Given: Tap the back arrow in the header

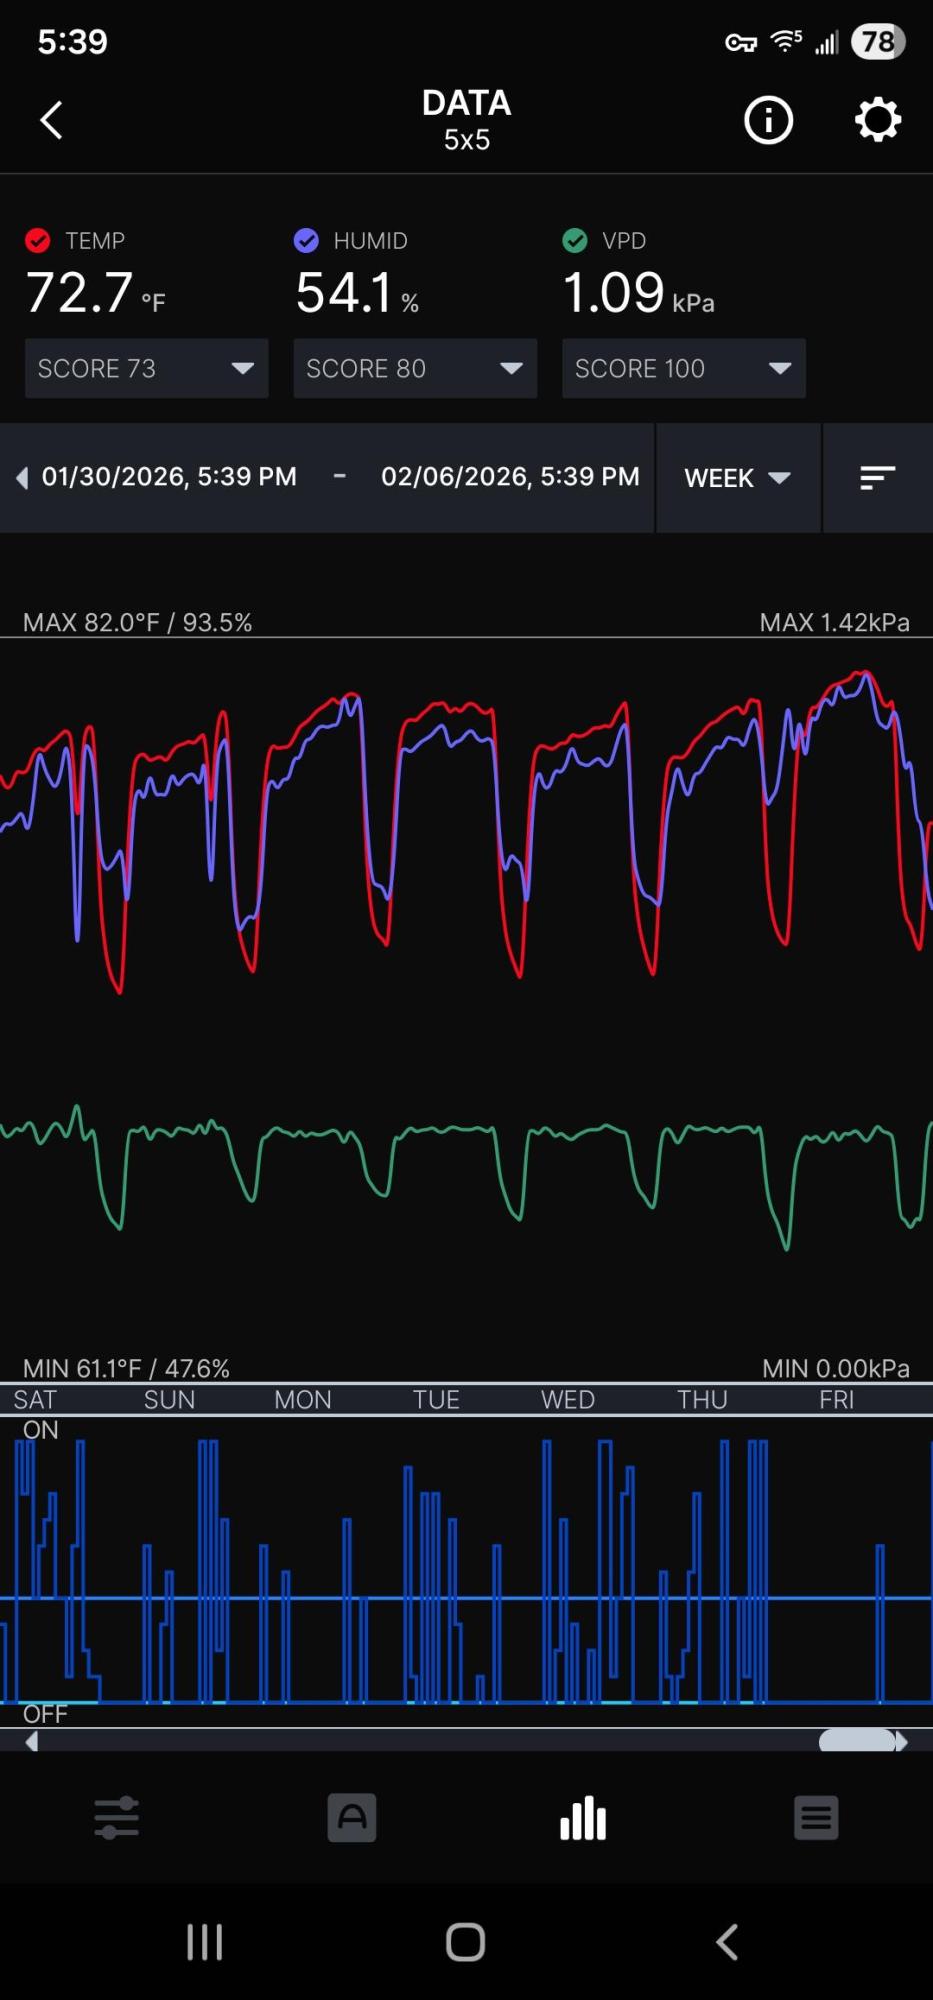Looking at the screenshot, I should [52, 120].
